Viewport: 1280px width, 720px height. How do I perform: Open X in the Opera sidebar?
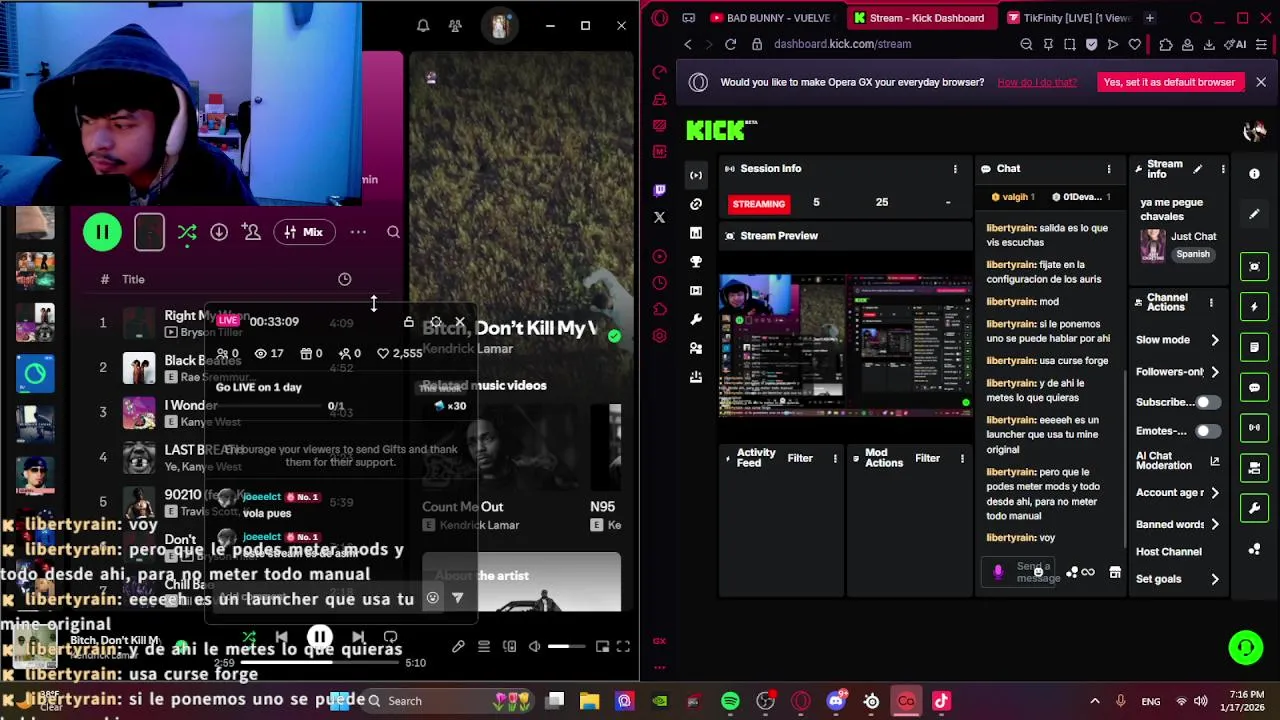pos(659,217)
